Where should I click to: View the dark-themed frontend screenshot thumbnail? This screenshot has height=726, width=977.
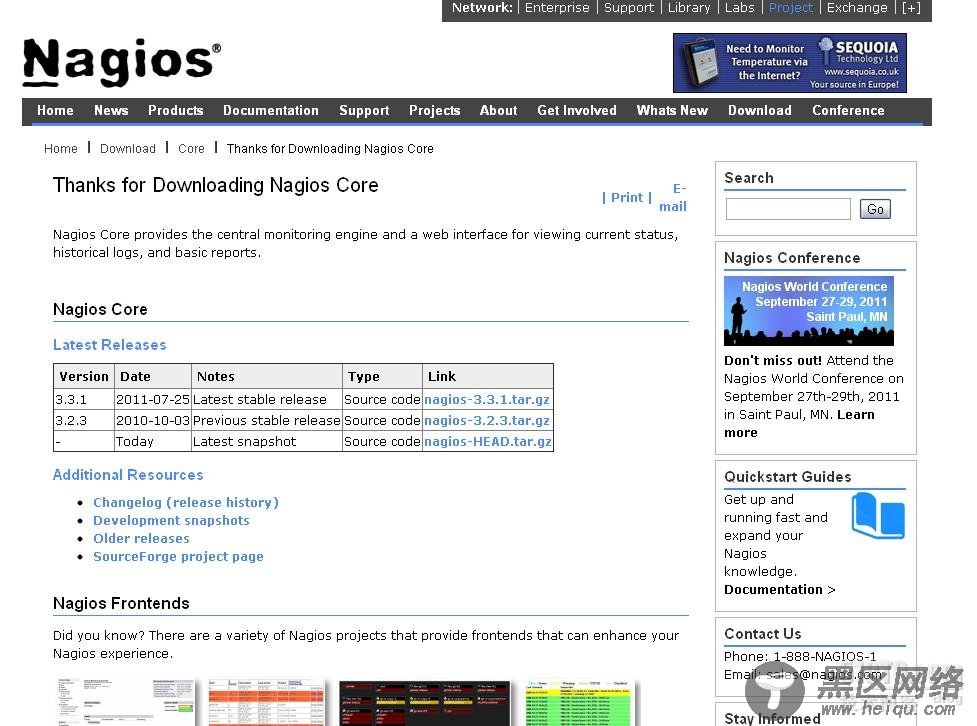[424, 703]
